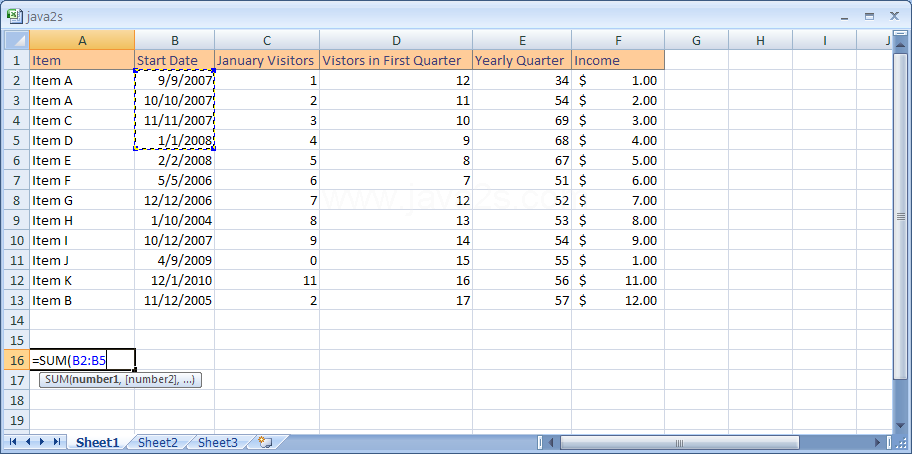
Task: Click the 'Item B' cell
Action: tap(82, 300)
